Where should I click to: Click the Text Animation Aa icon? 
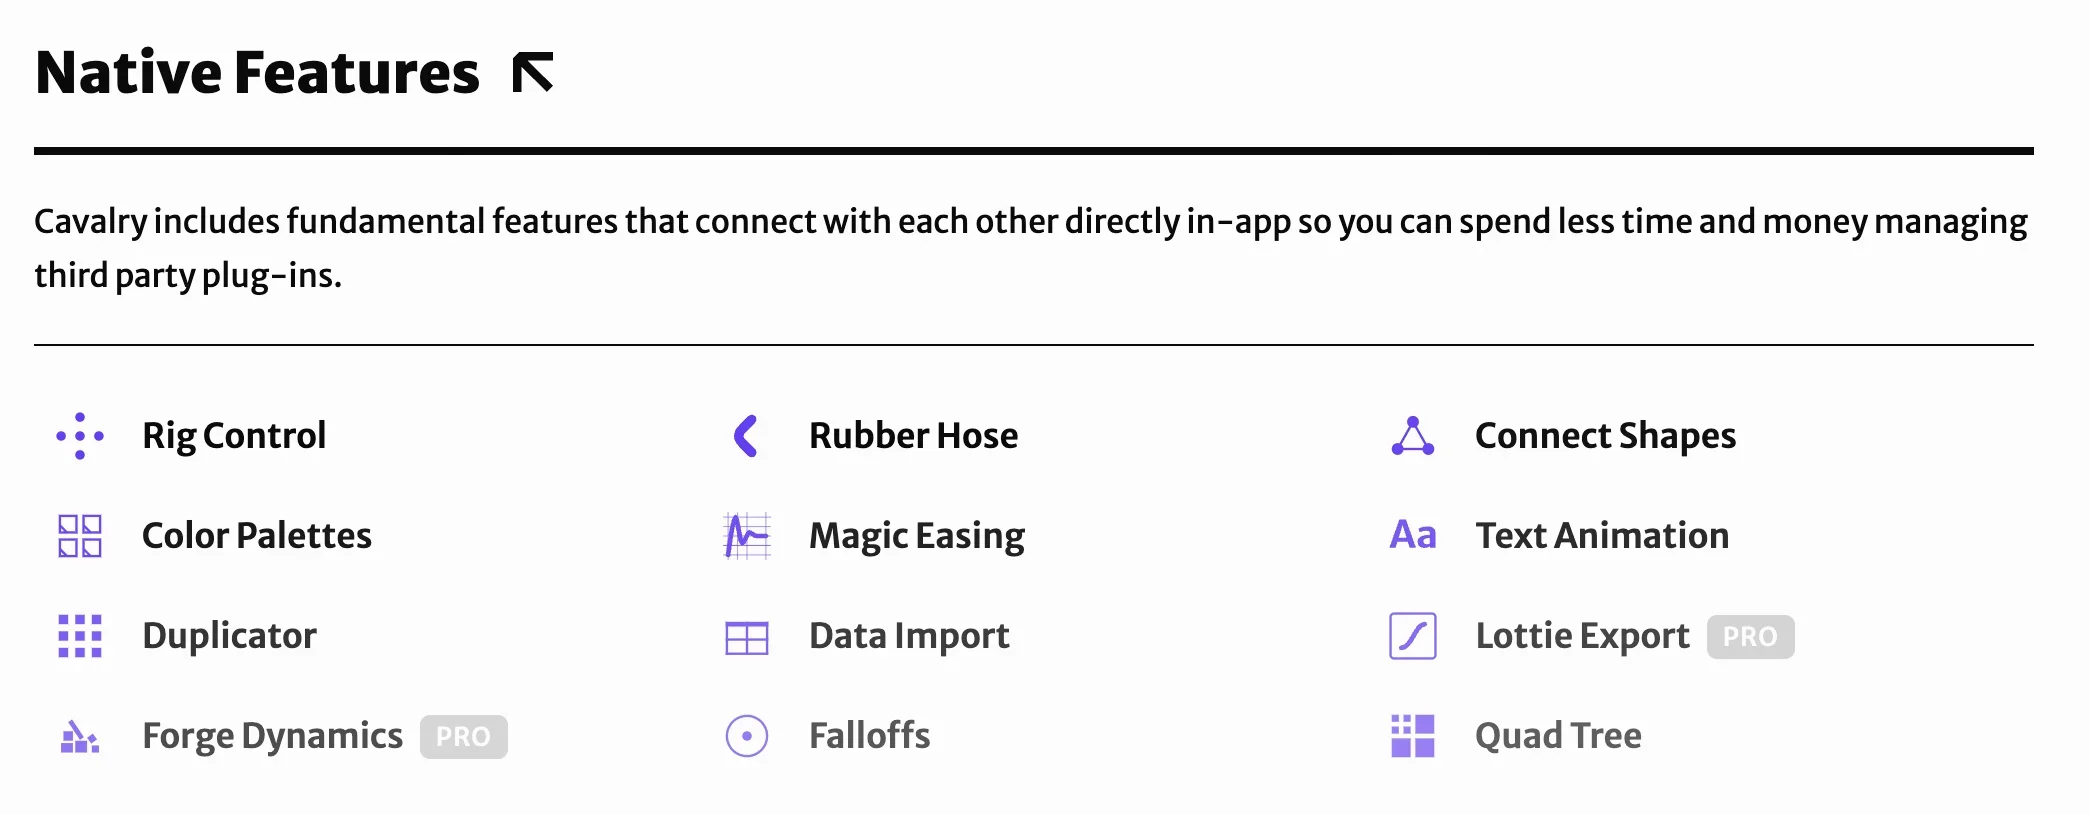(1413, 535)
